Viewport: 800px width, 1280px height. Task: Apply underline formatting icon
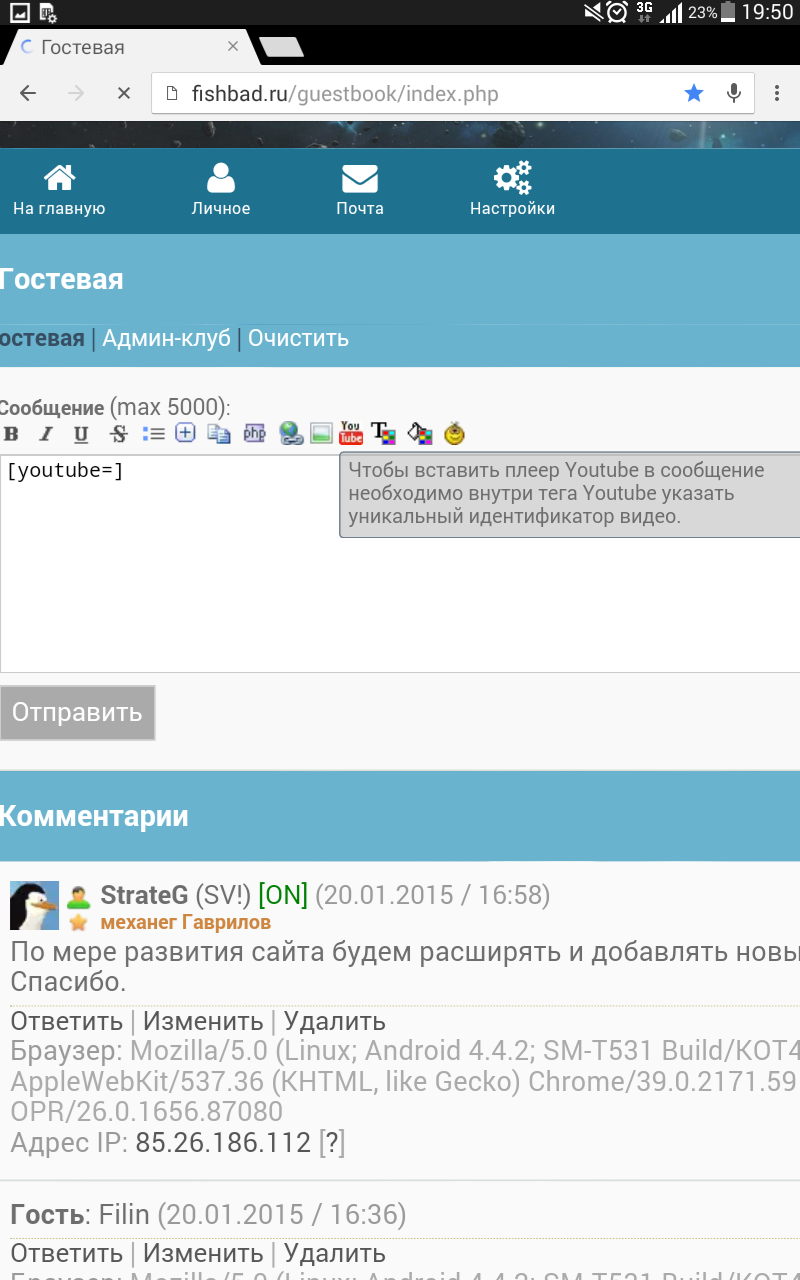click(x=81, y=433)
